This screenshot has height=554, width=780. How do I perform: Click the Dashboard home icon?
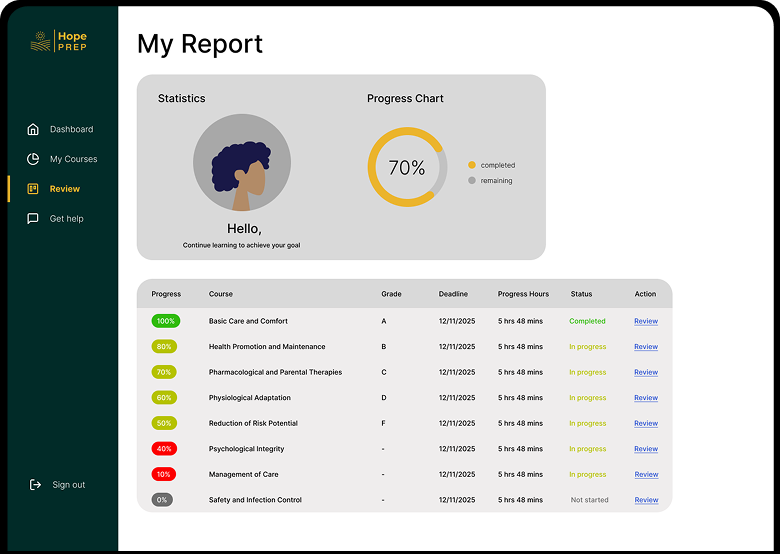[x=33, y=129]
